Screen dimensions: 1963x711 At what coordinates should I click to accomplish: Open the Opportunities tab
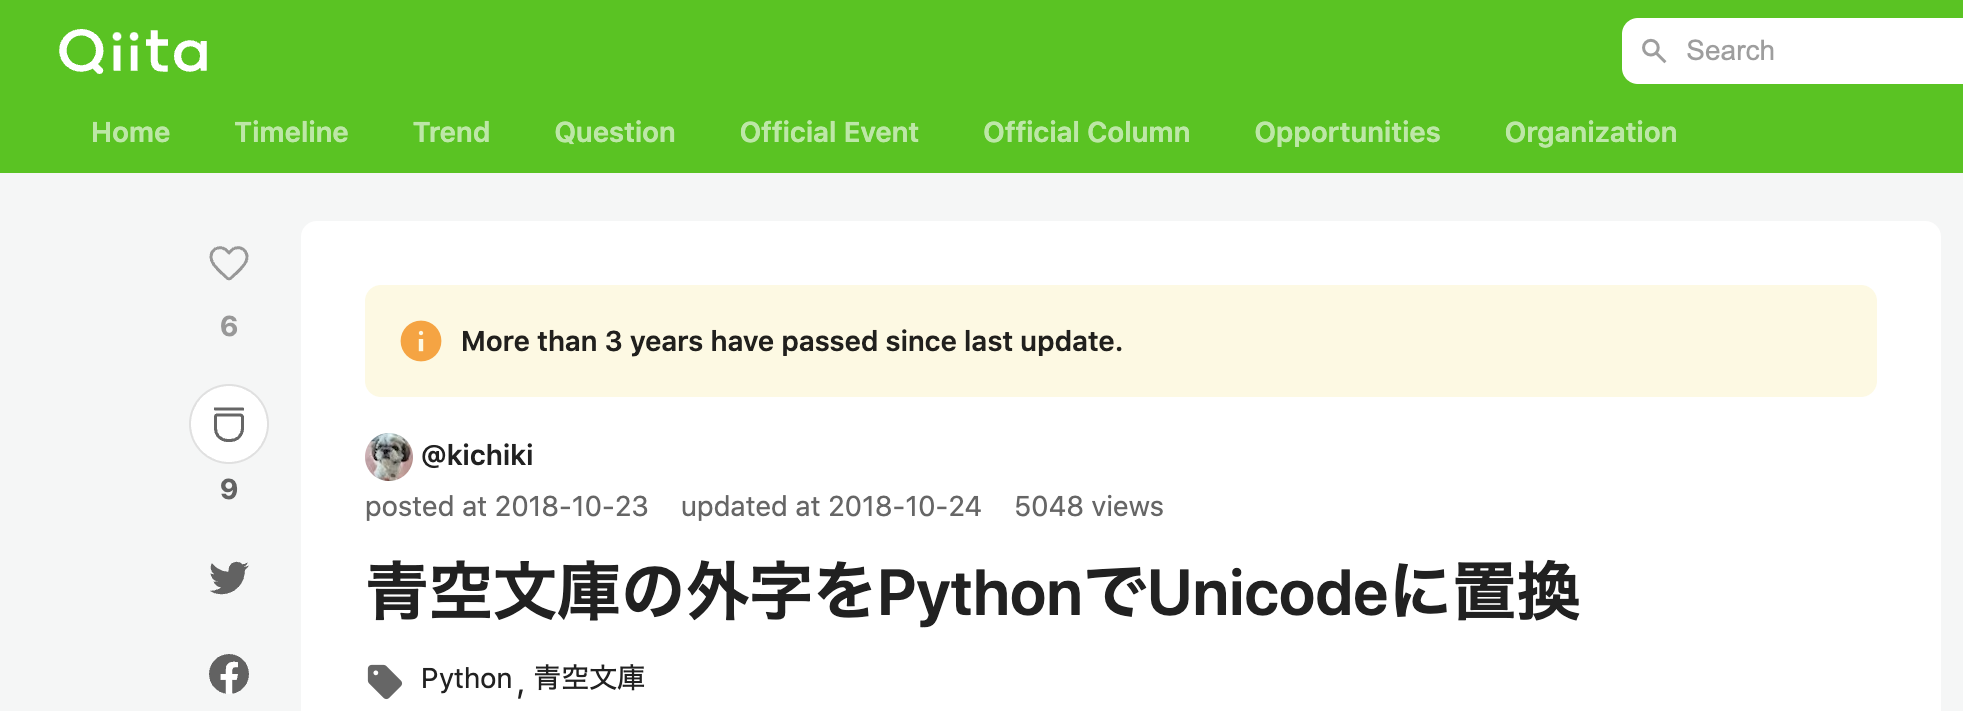pyautogui.click(x=1347, y=132)
